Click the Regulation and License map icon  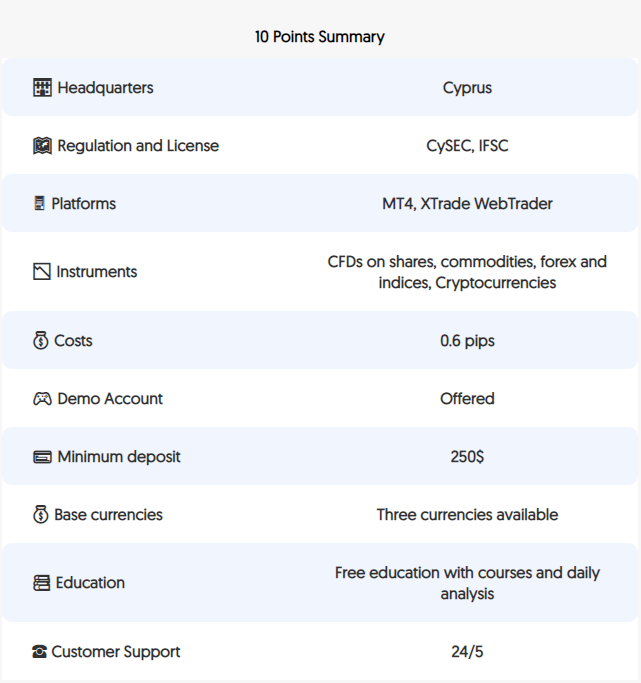point(42,145)
